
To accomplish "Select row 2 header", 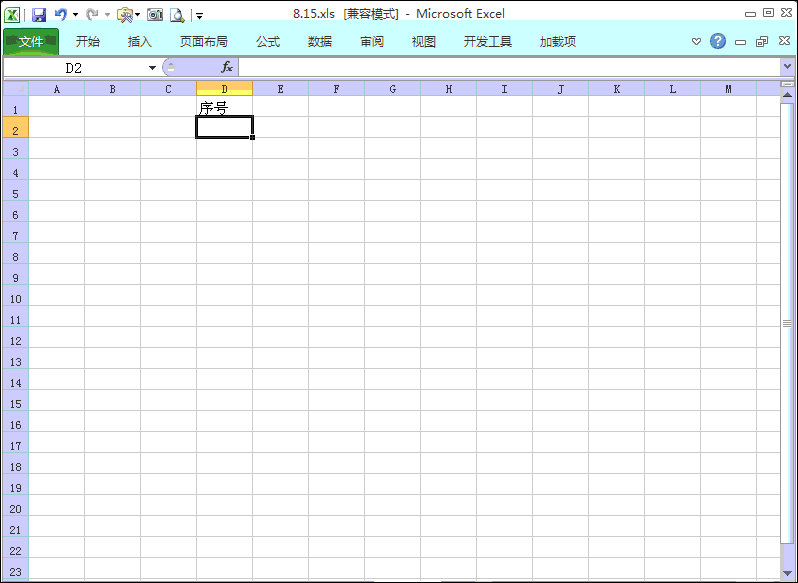I will tap(16, 127).
